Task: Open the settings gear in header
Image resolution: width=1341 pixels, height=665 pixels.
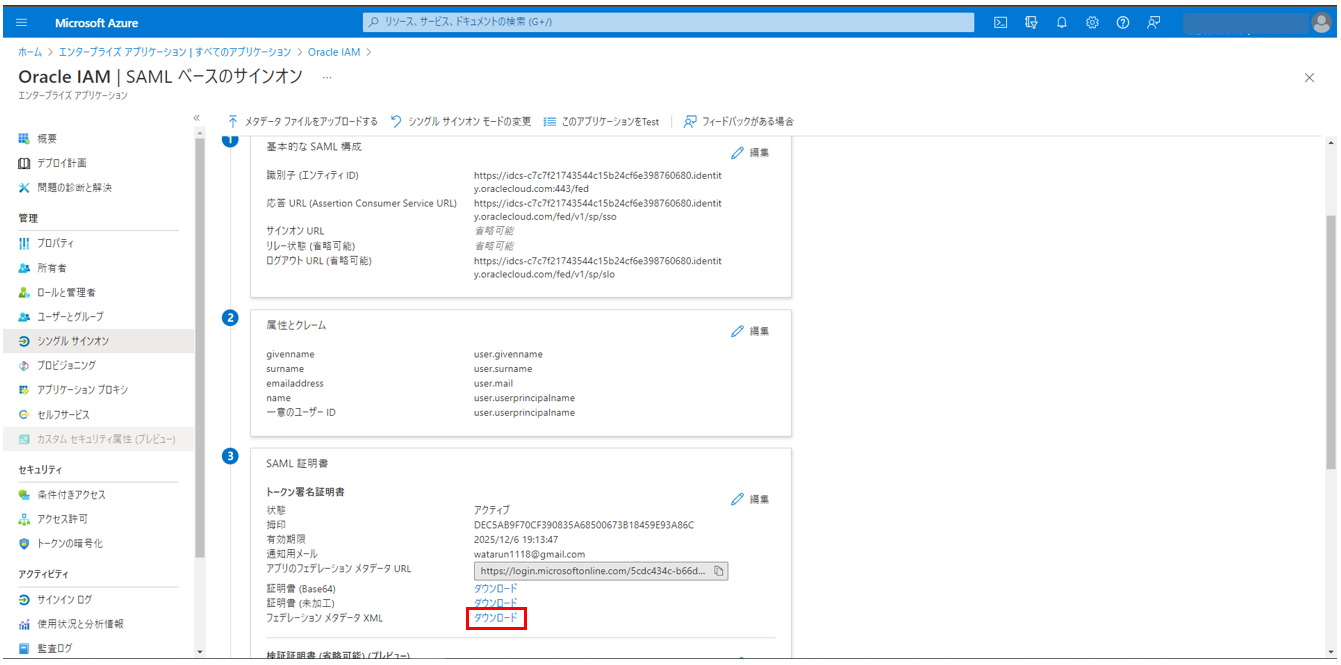Action: tap(1092, 22)
